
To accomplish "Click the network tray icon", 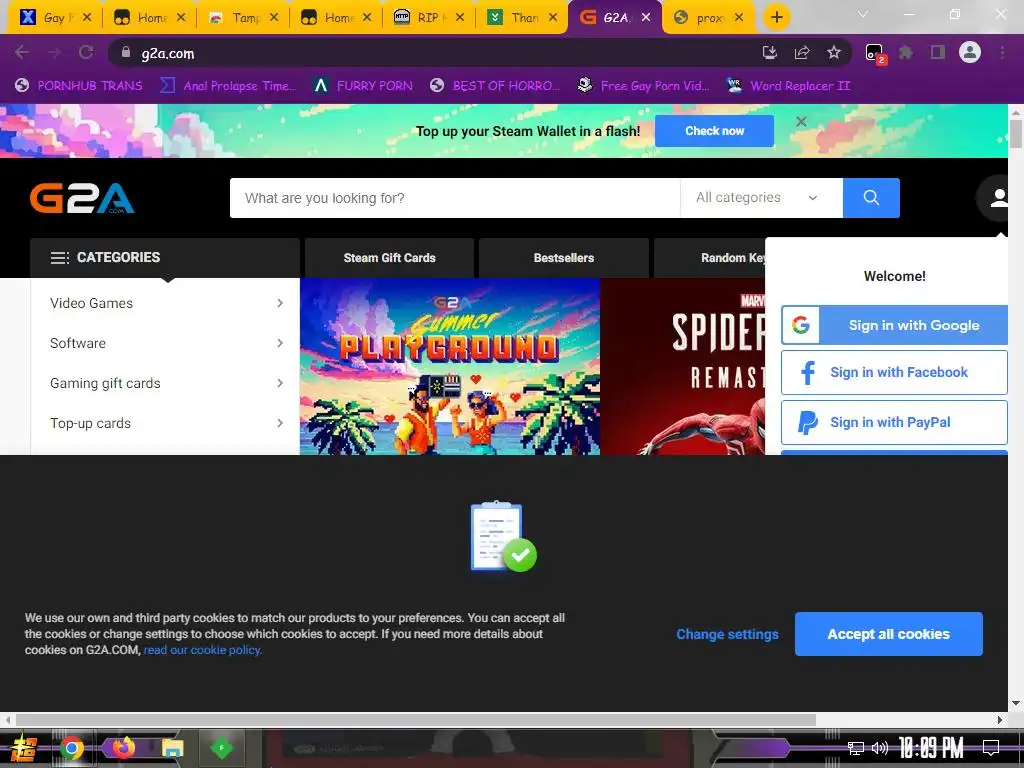I will click(x=856, y=748).
